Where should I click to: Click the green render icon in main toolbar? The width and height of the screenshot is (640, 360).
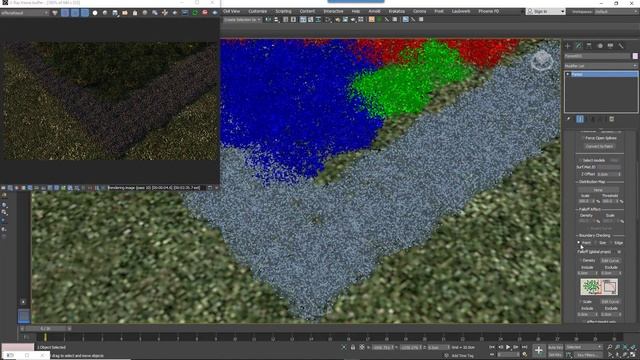coord(379,19)
